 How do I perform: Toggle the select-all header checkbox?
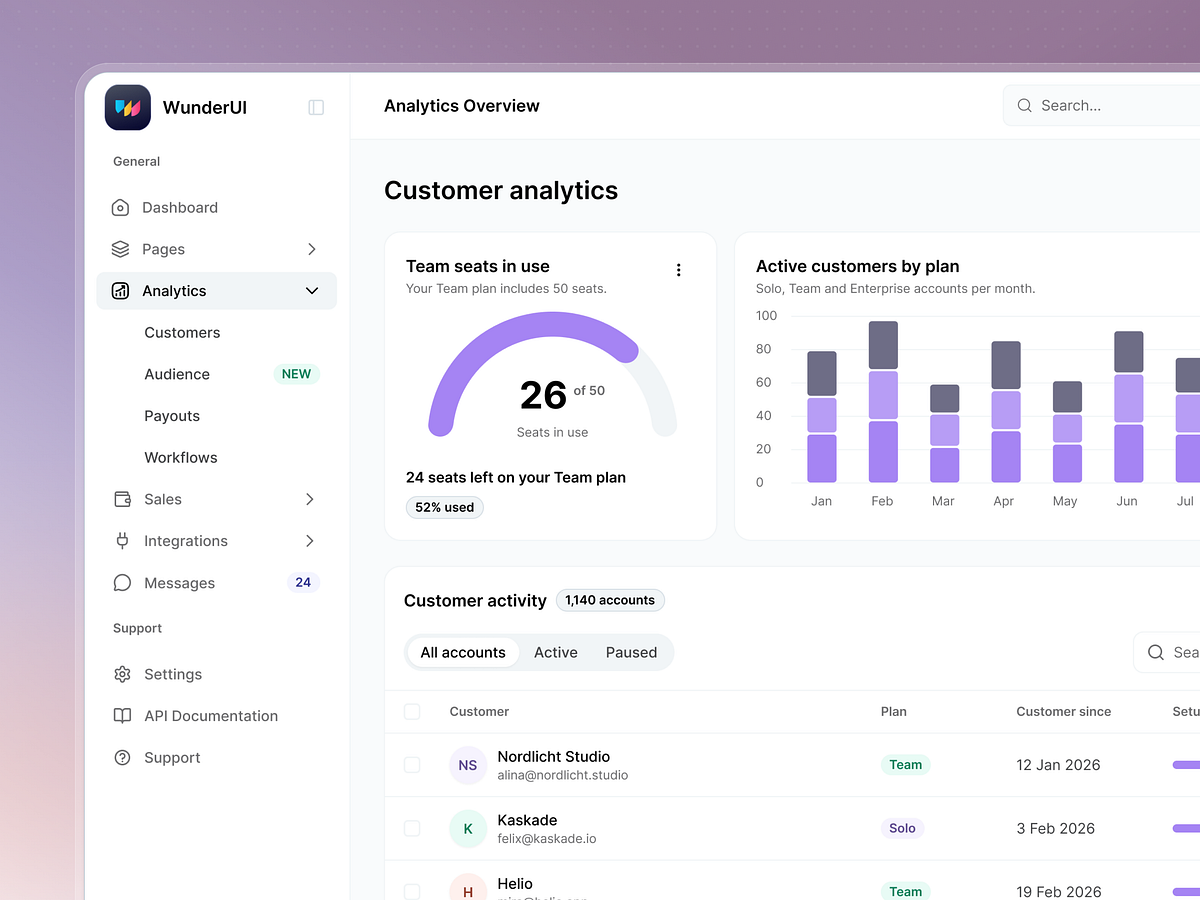click(x=412, y=712)
